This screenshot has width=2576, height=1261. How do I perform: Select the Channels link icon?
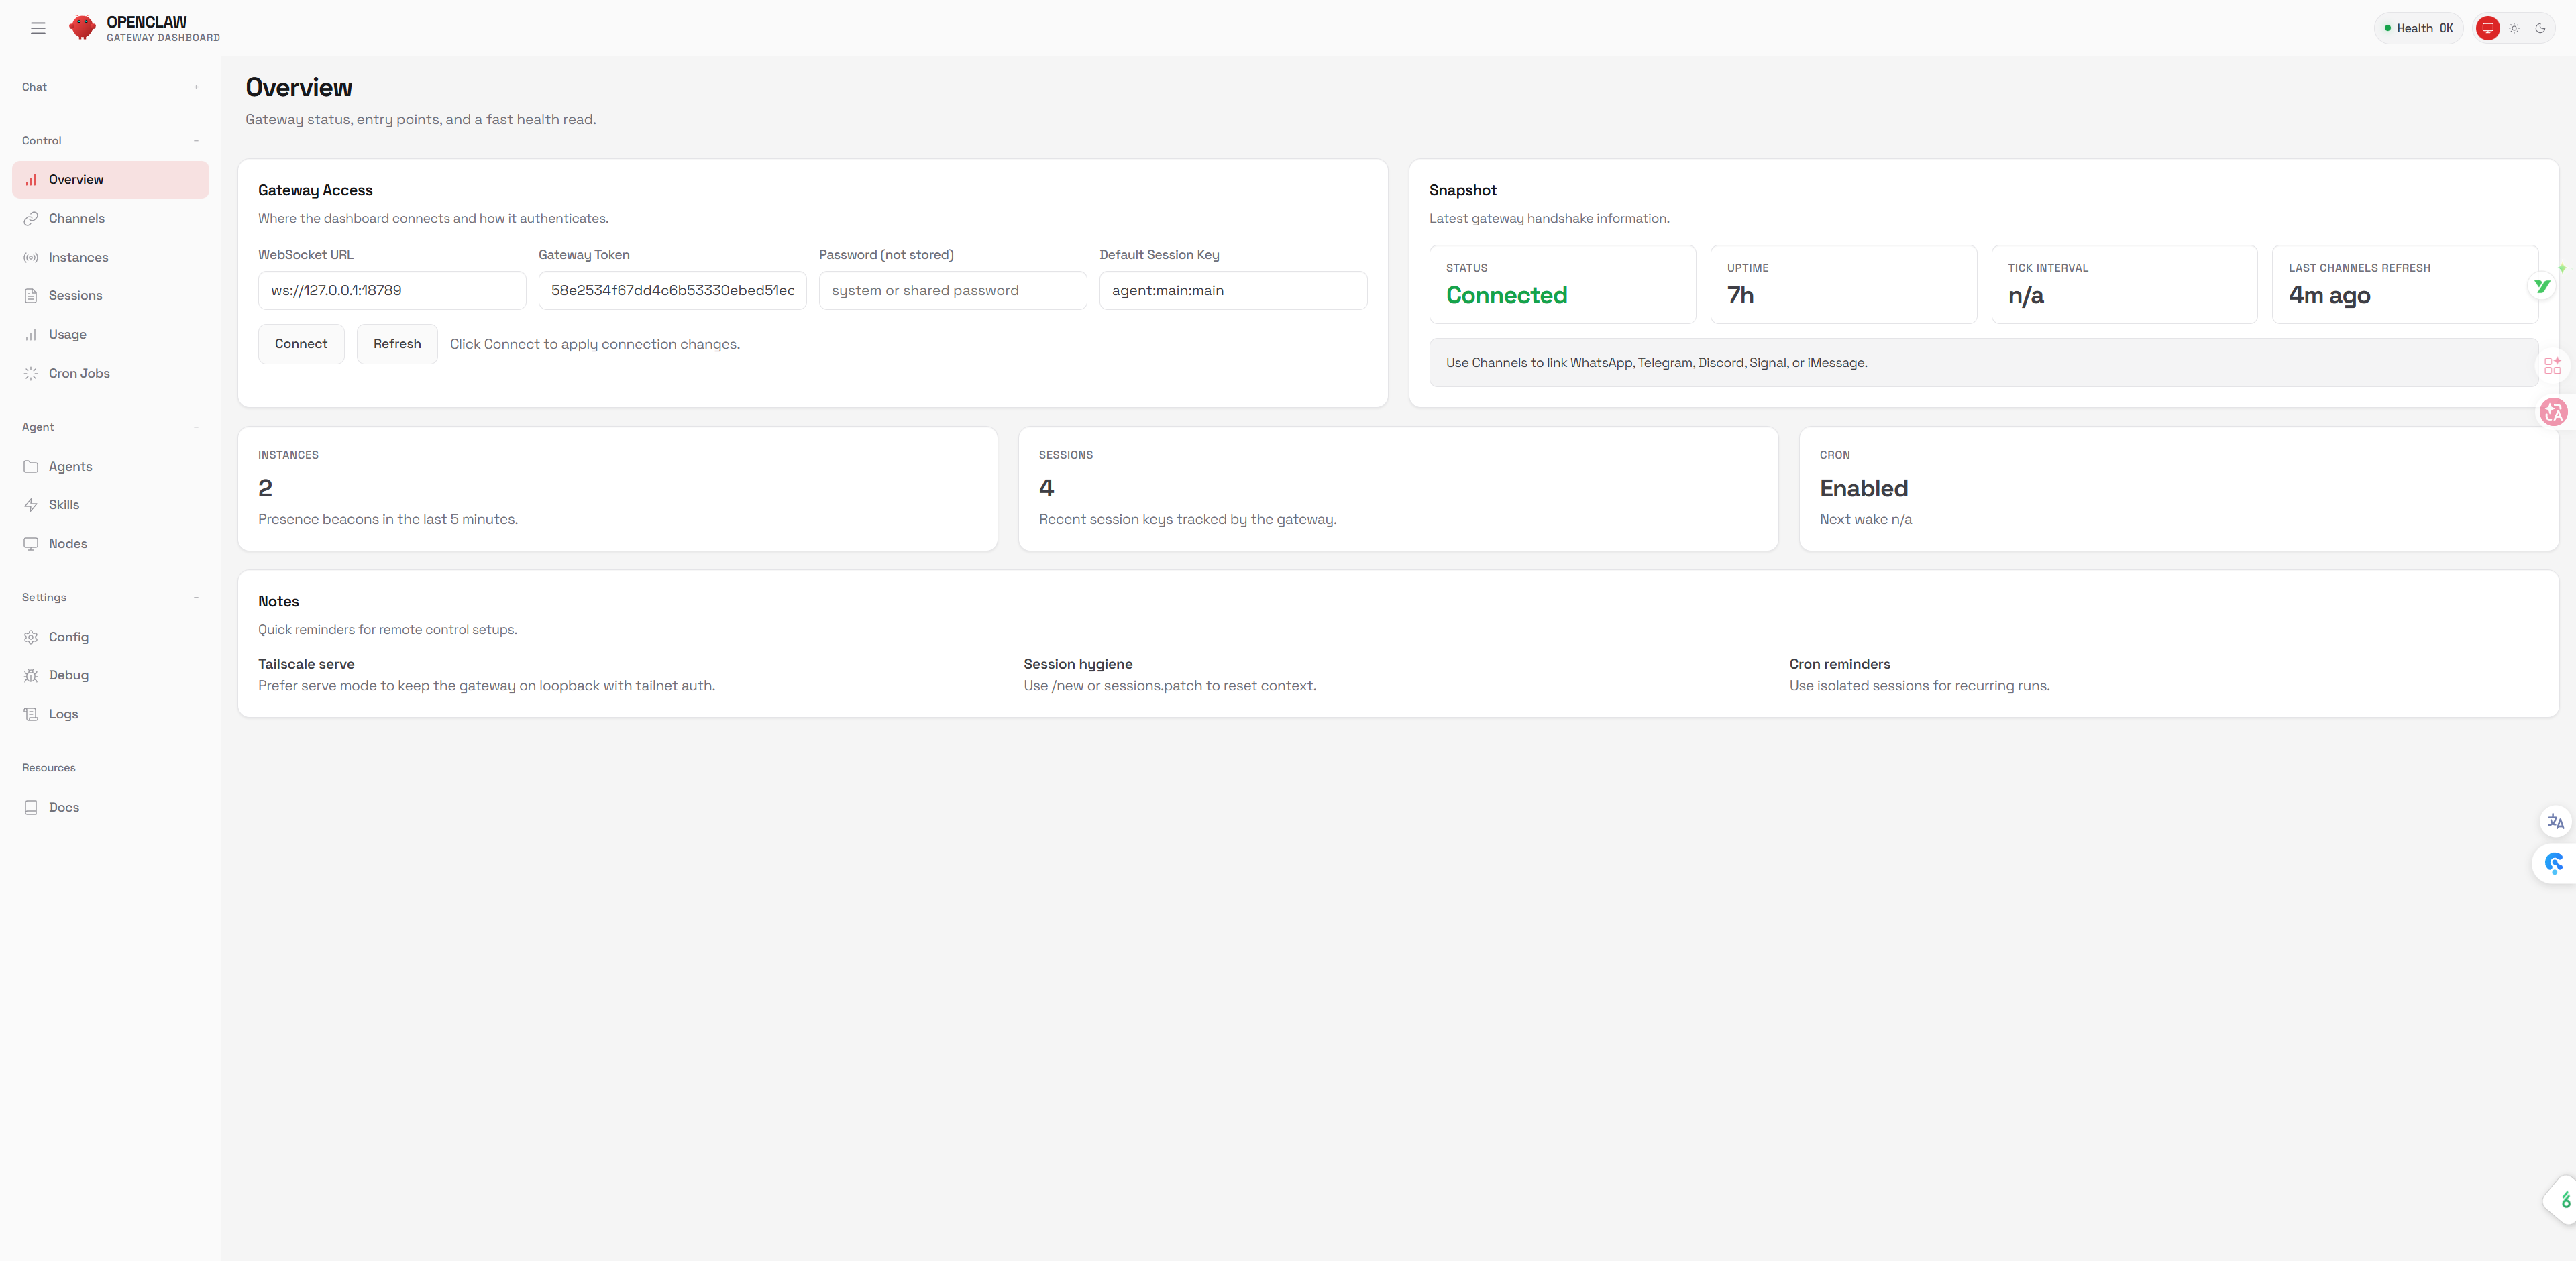coord(31,218)
